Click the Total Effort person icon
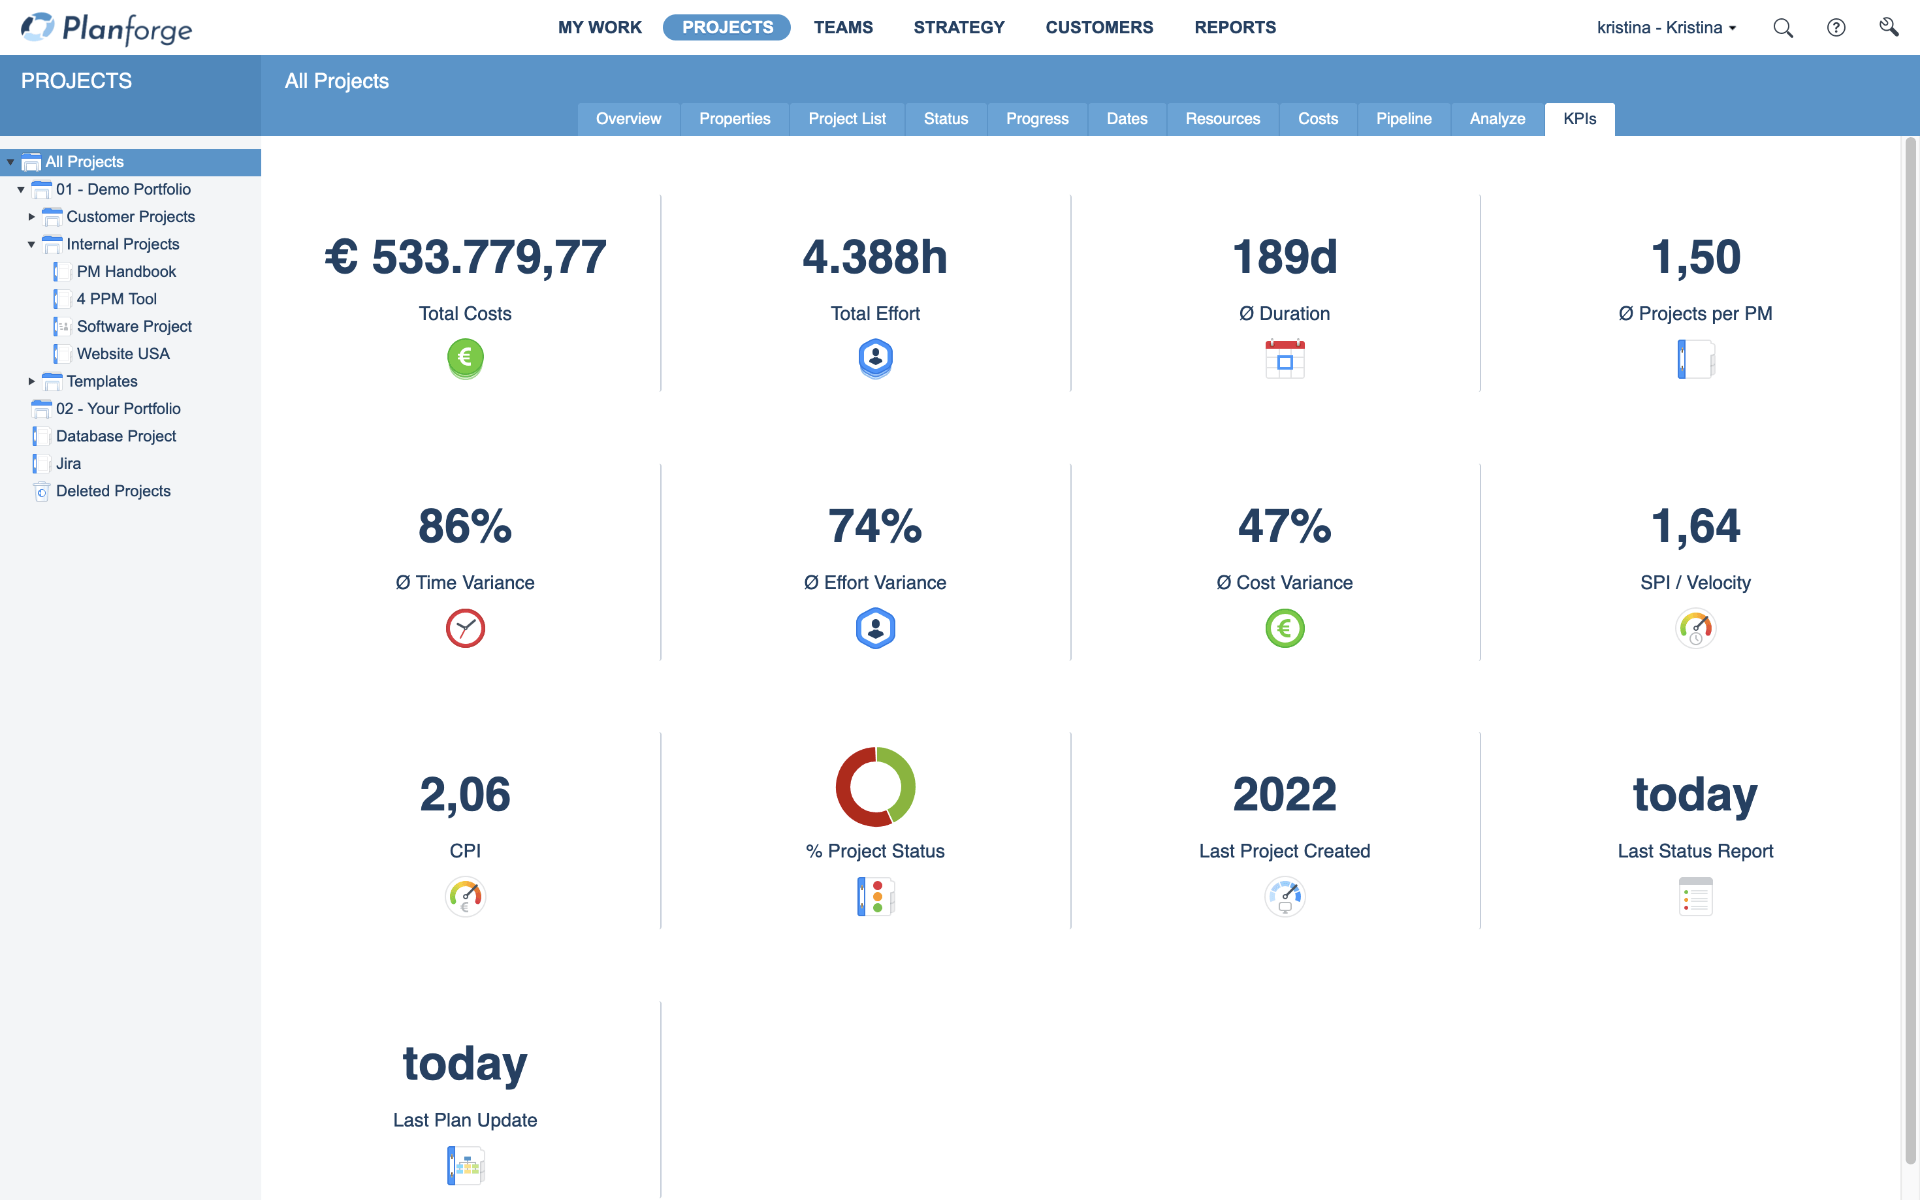 pyautogui.click(x=875, y=358)
